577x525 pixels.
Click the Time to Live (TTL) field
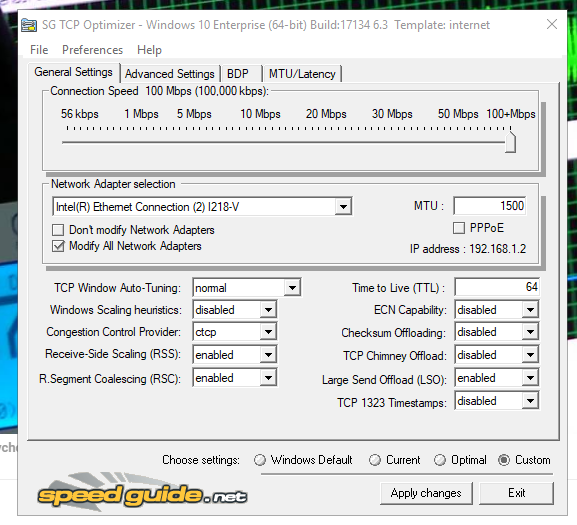point(497,287)
